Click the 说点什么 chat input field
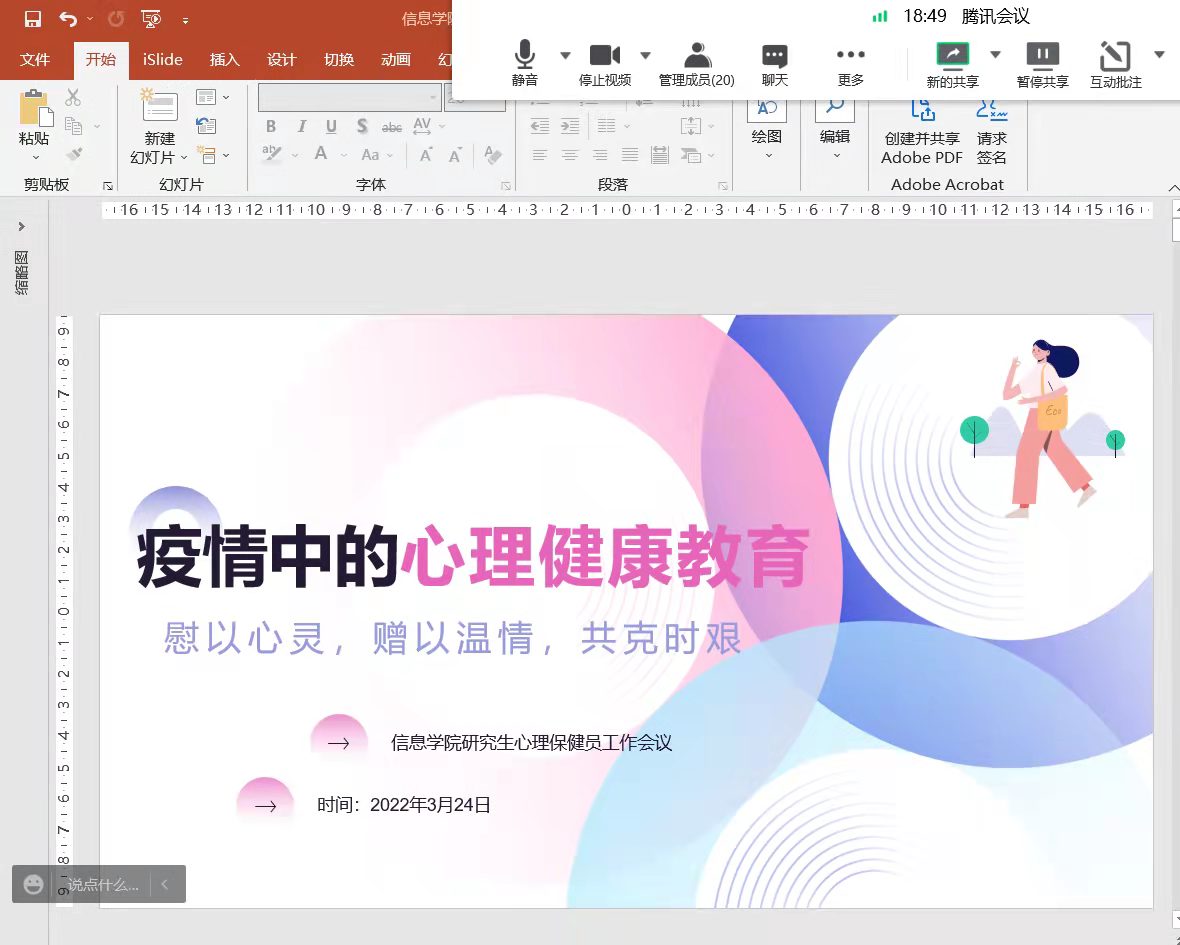The width and height of the screenshot is (1180, 945). tap(103, 884)
